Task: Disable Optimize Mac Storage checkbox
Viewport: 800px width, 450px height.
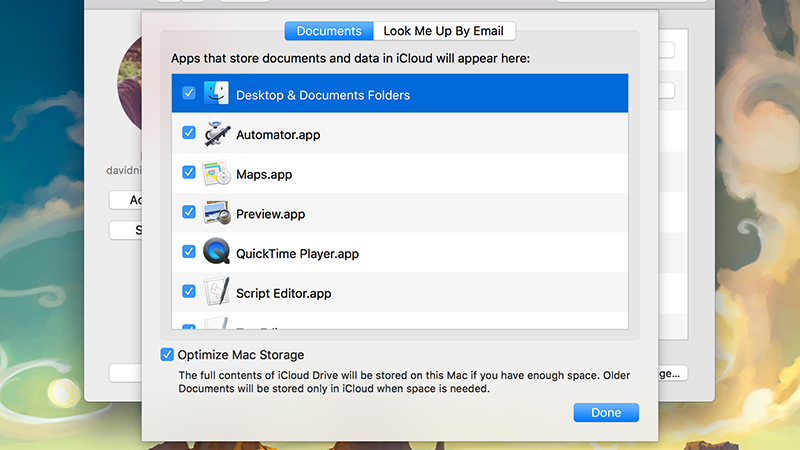Action: (x=167, y=355)
